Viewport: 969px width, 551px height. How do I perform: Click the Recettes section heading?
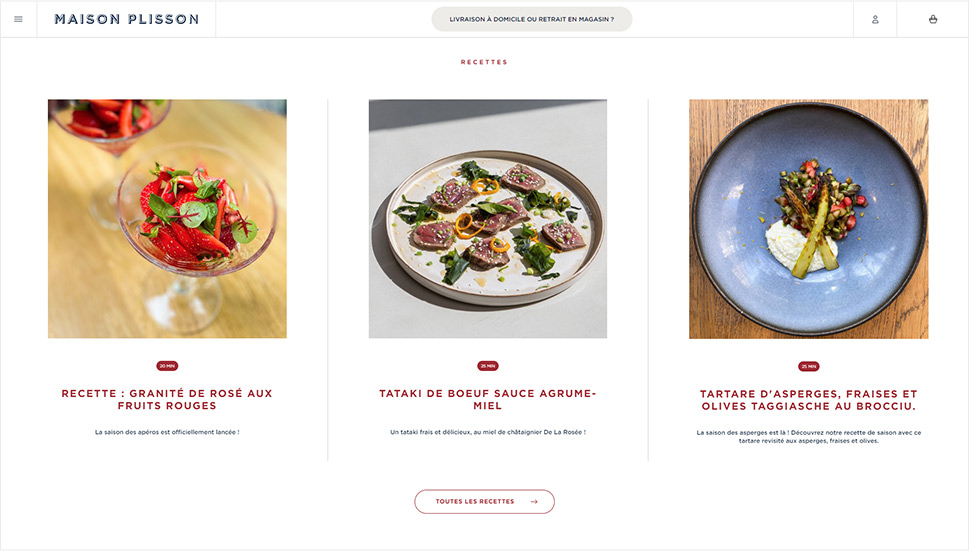coord(484,62)
